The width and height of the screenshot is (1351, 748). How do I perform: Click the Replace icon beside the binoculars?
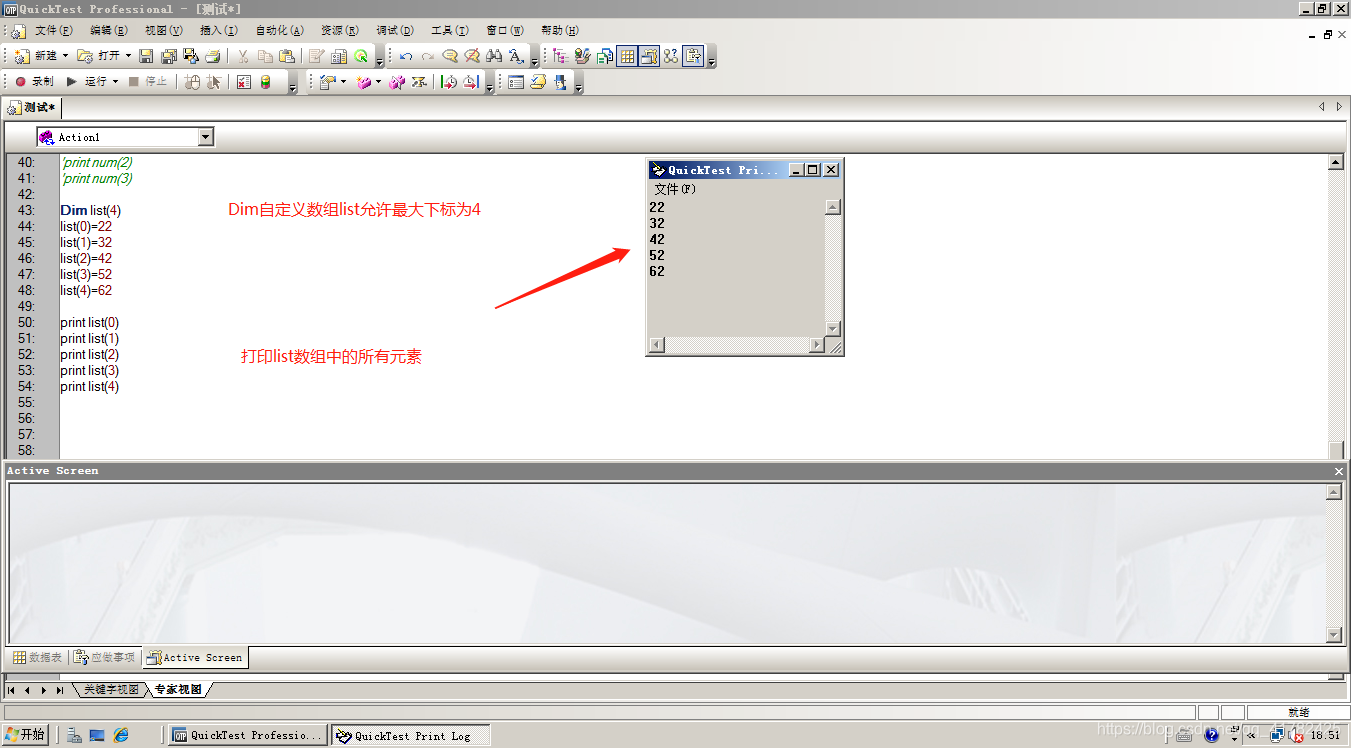coord(516,56)
